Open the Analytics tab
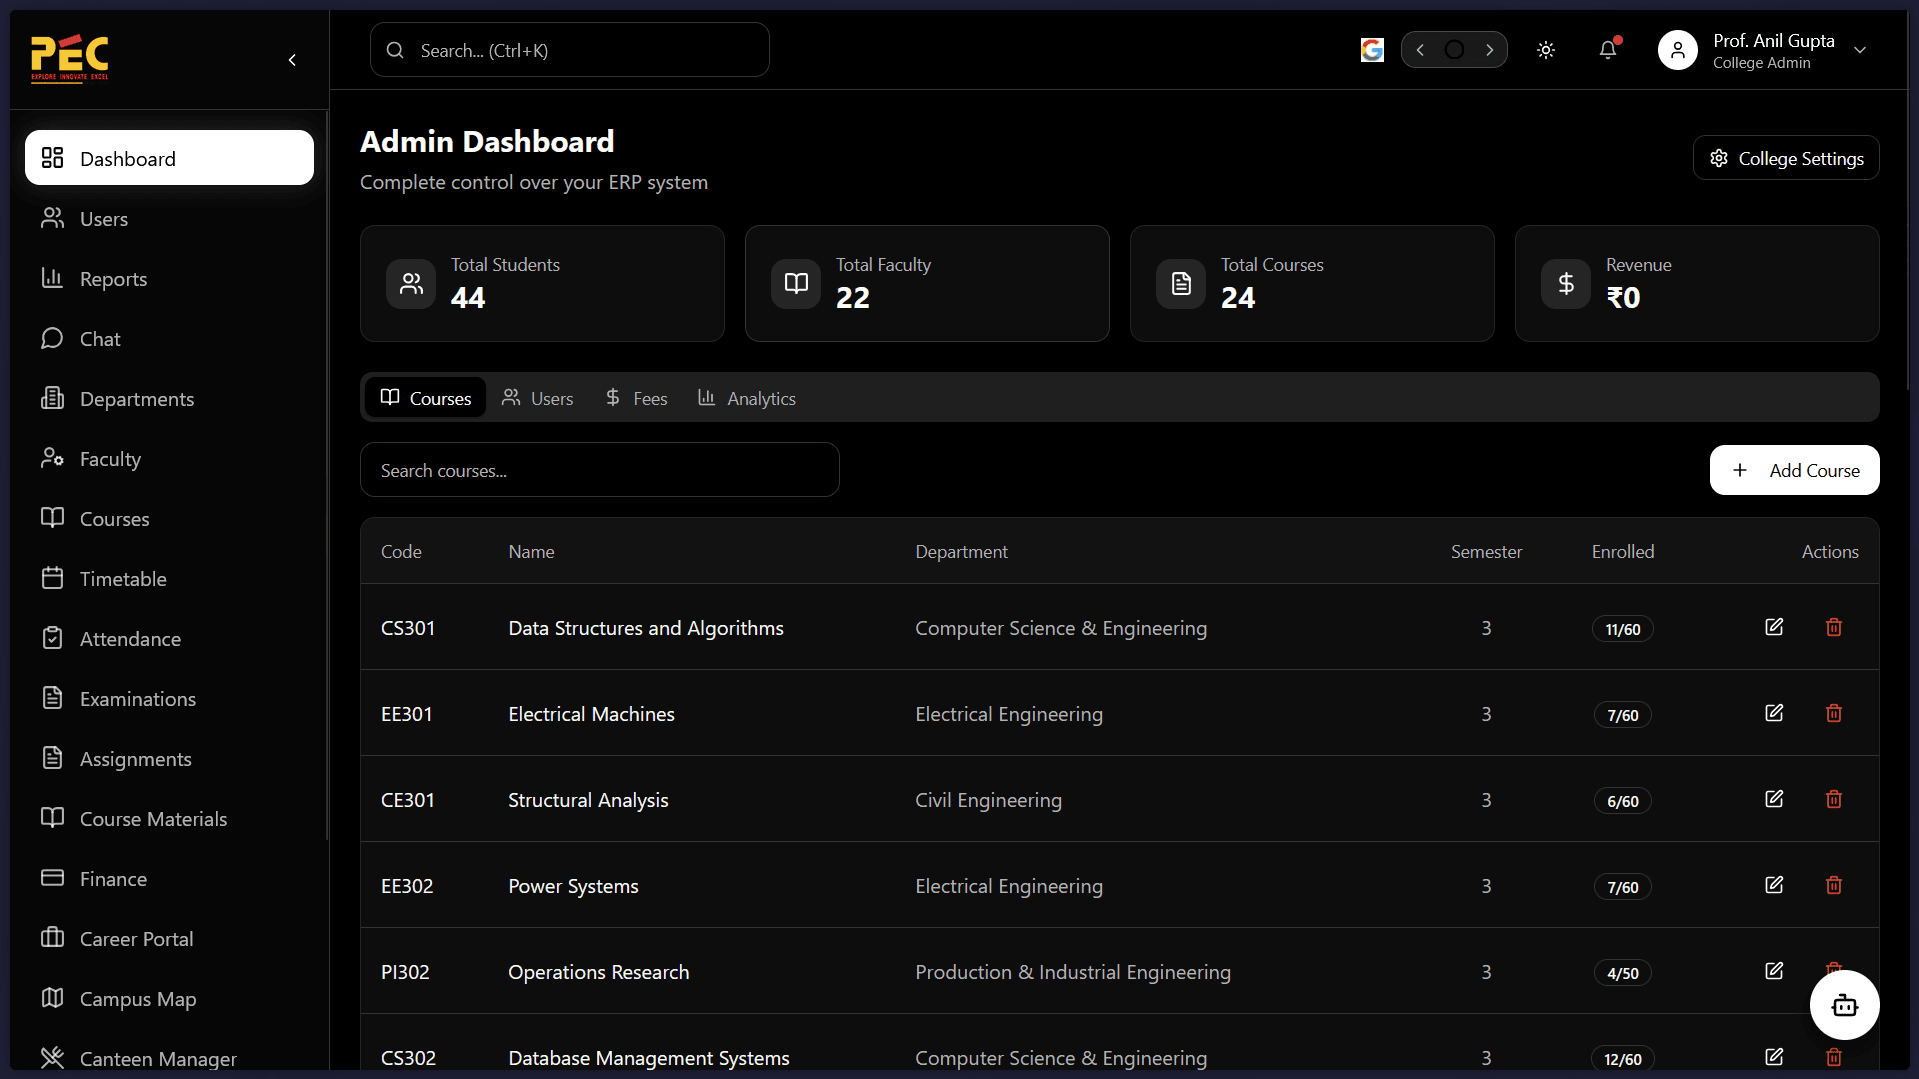Viewport: 1919px width, 1079px height. [x=746, y=397]
